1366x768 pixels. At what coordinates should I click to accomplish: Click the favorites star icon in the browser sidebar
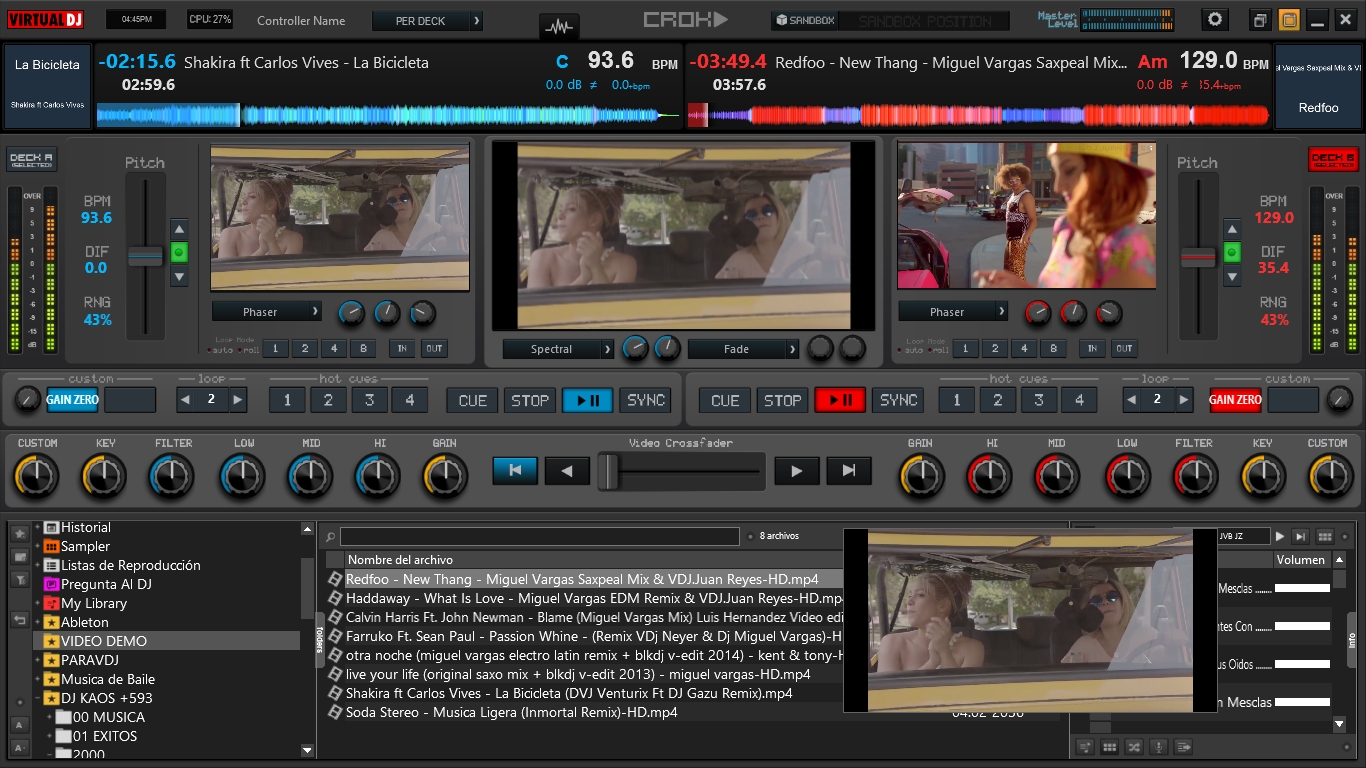coord(20,534)
